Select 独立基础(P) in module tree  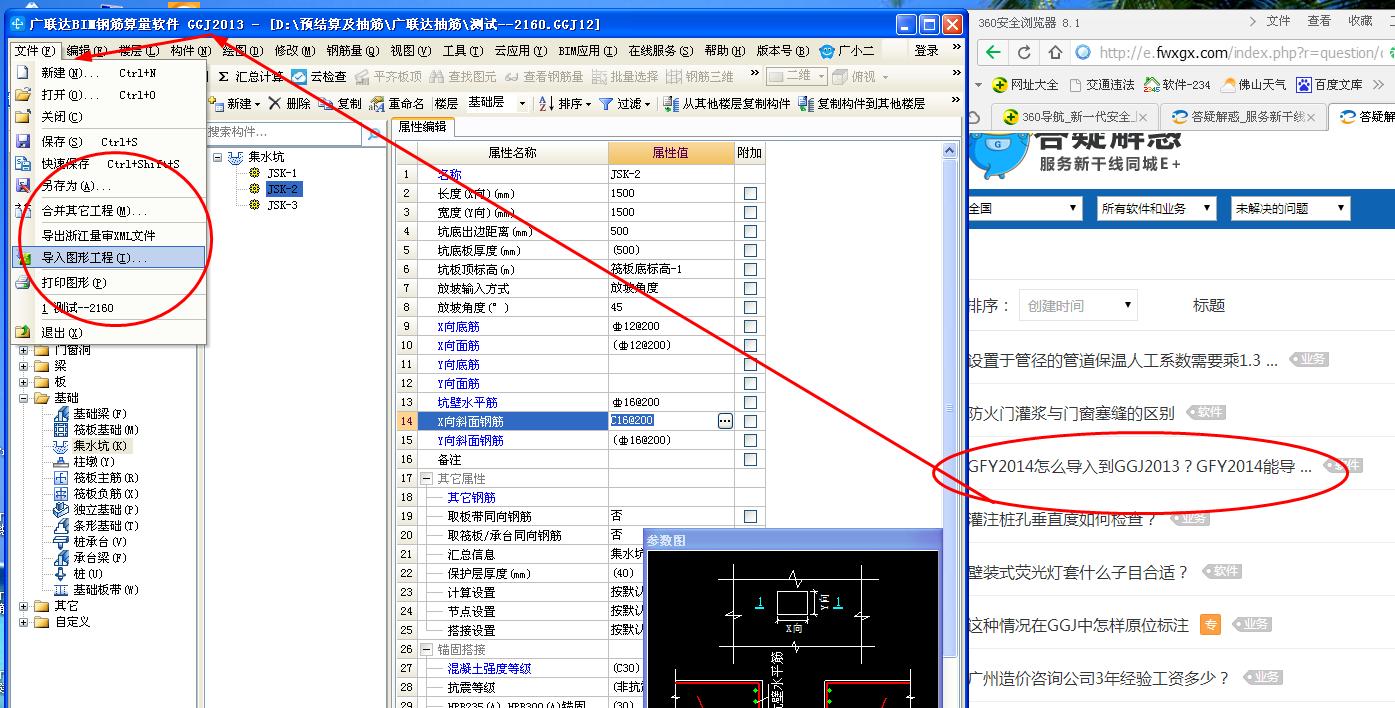click(x=106, y=510)
